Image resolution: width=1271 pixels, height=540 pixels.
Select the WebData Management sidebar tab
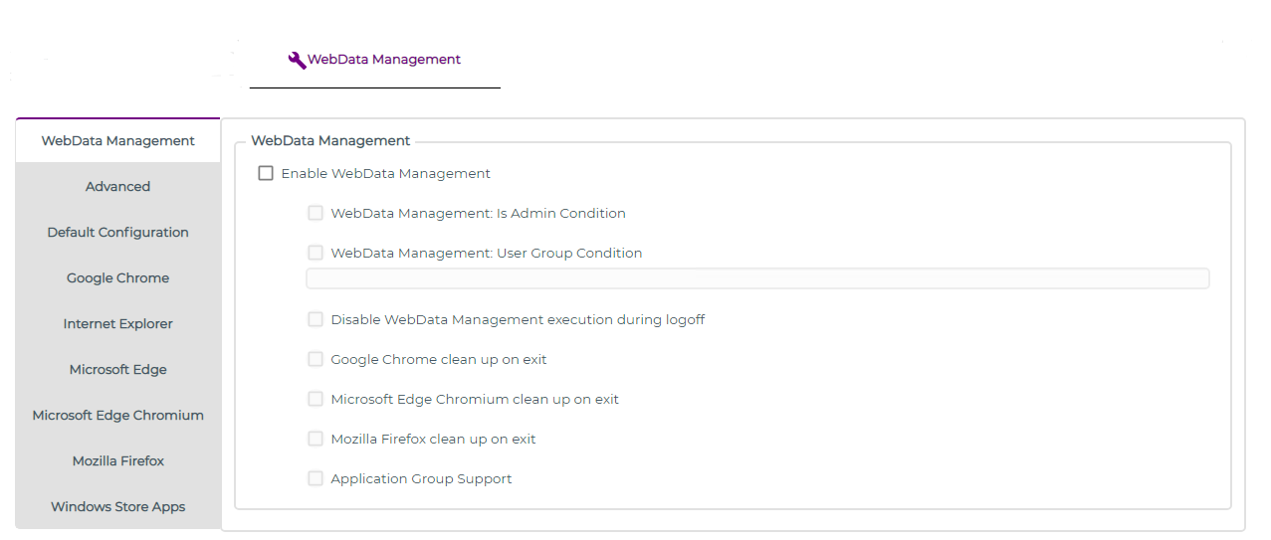tap(118, 141)
